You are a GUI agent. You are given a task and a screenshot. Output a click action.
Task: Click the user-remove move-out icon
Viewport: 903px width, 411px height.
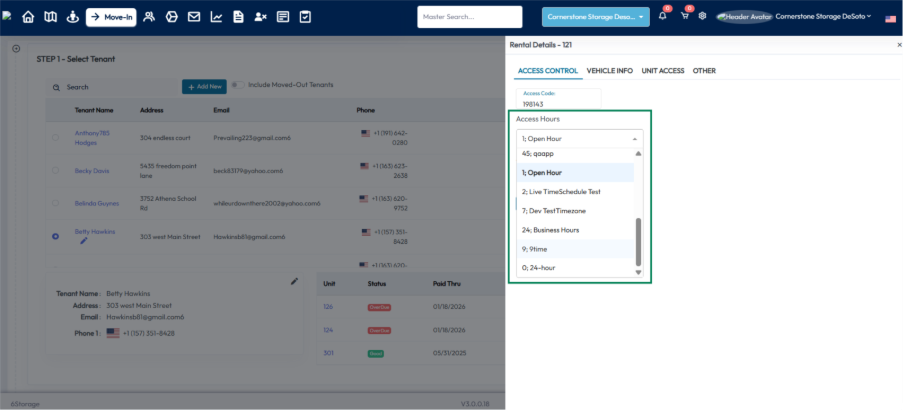click(x=260, y=17)
